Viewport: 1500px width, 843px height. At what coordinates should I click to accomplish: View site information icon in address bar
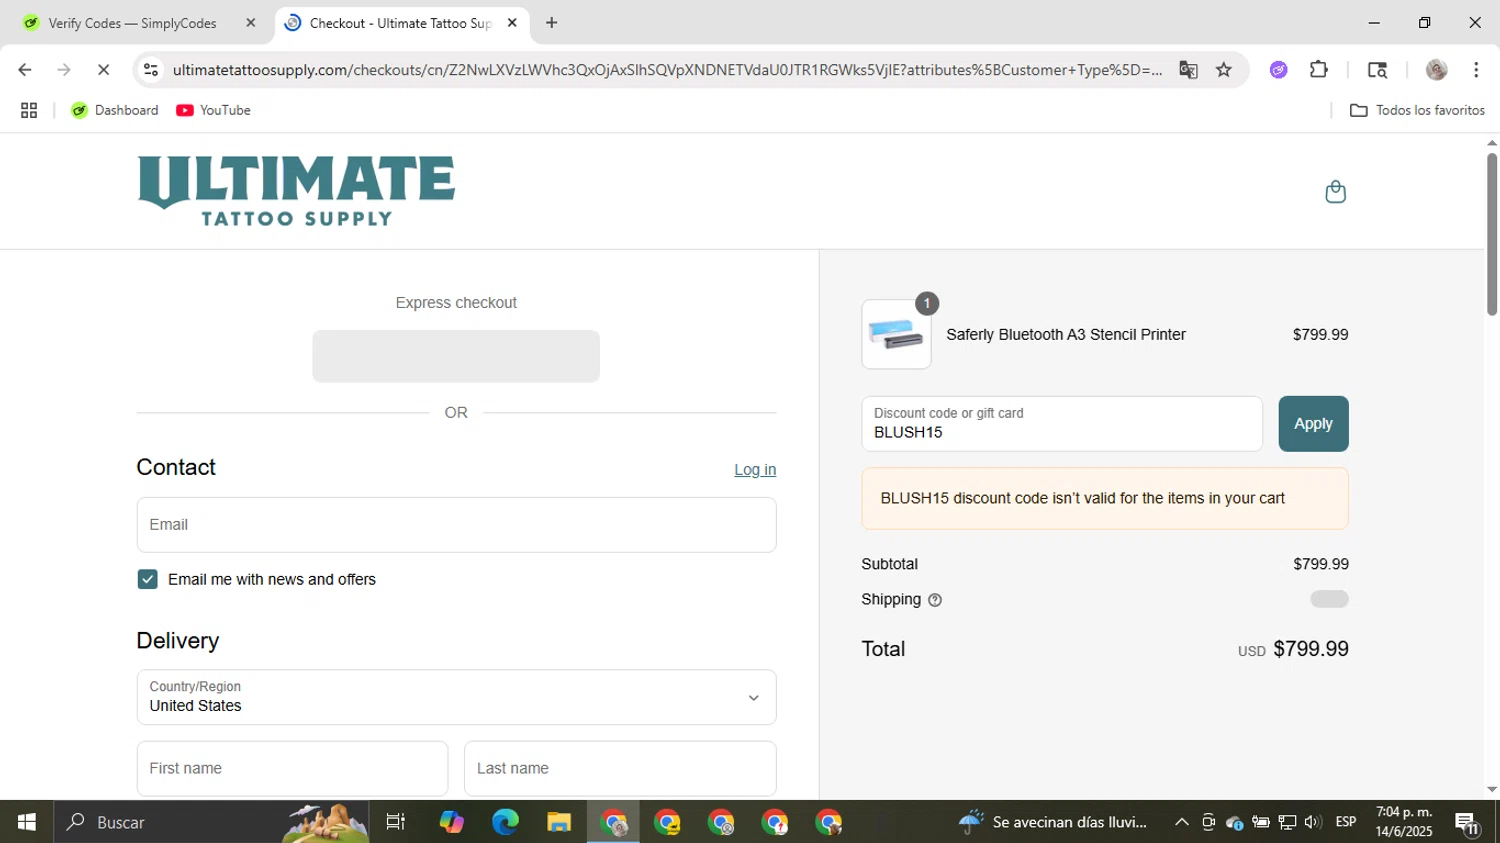point(151,70)
